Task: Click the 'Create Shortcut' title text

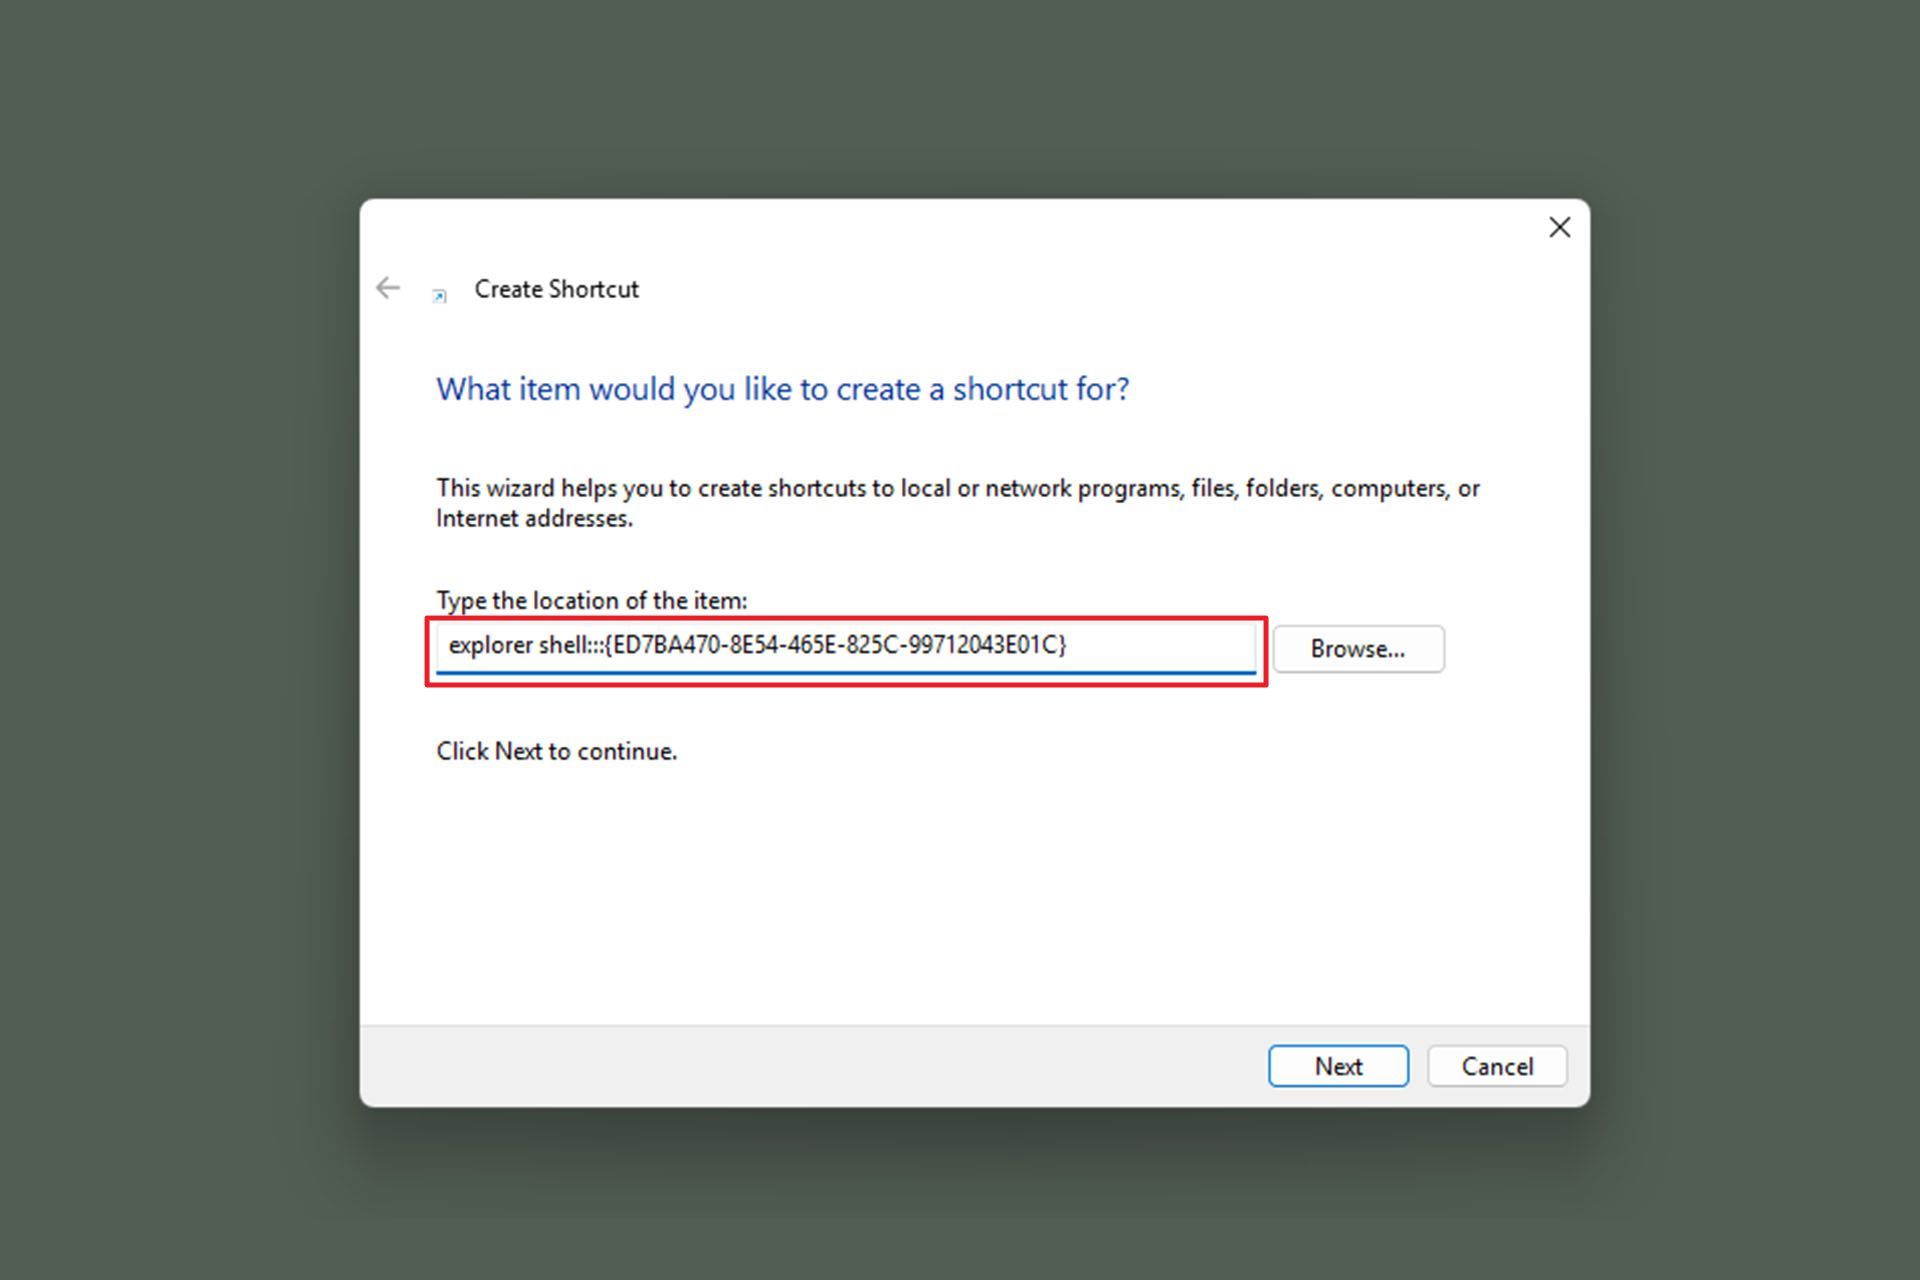Action: (x=556, y=289)
